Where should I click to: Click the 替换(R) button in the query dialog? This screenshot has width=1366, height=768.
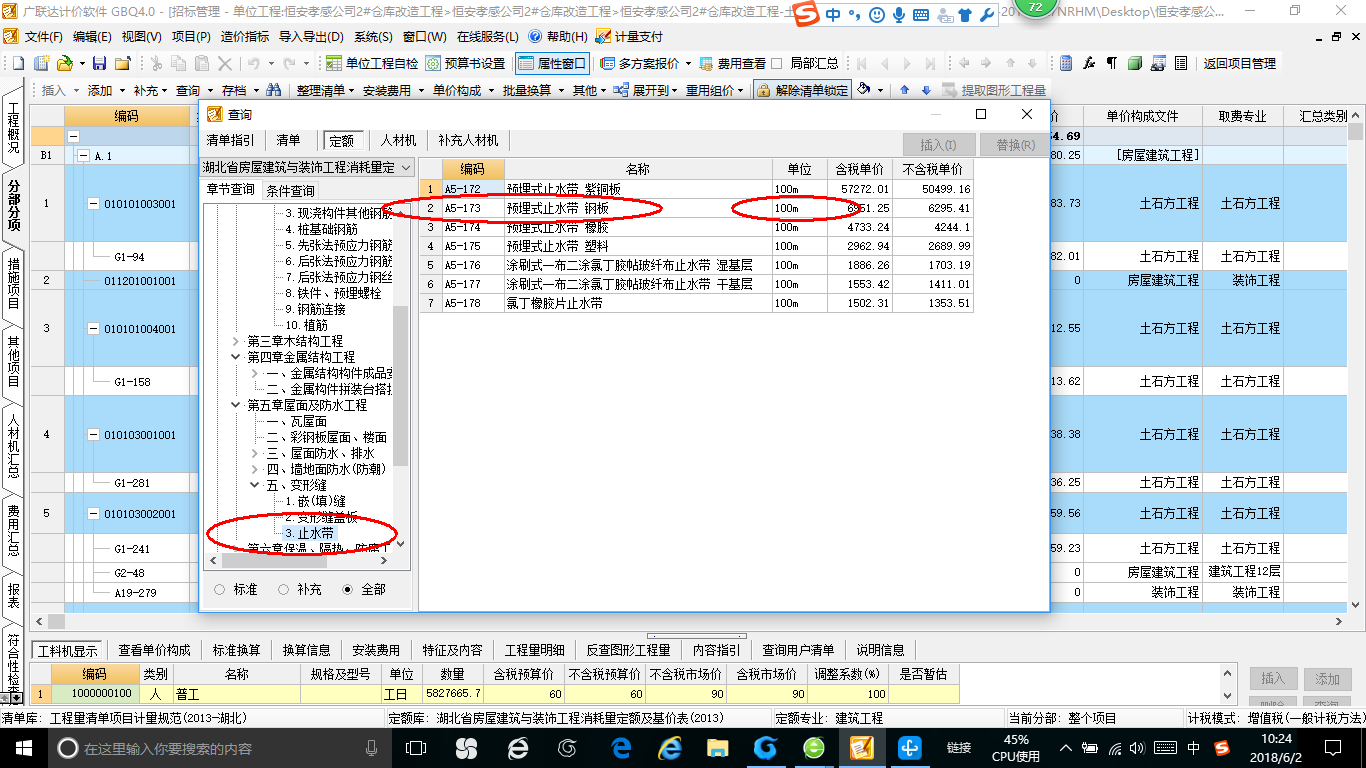click(1015, 145)
